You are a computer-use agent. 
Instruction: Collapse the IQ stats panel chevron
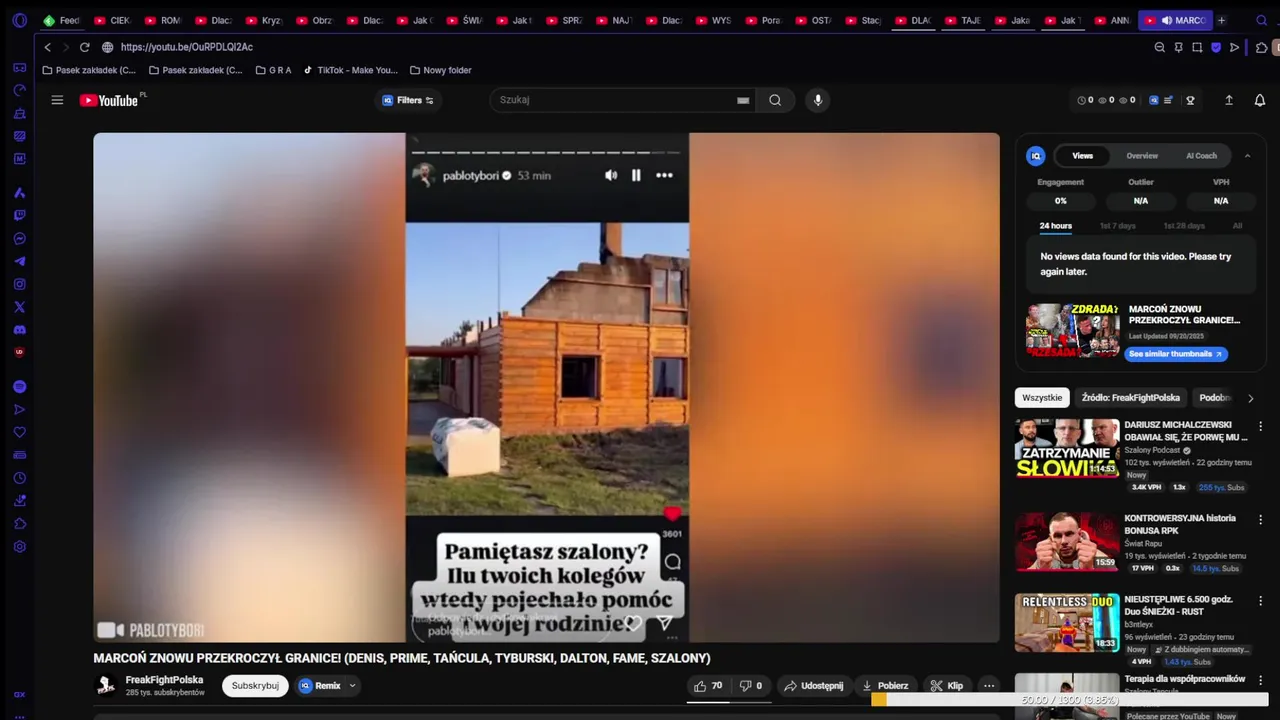coord(1247,156)
